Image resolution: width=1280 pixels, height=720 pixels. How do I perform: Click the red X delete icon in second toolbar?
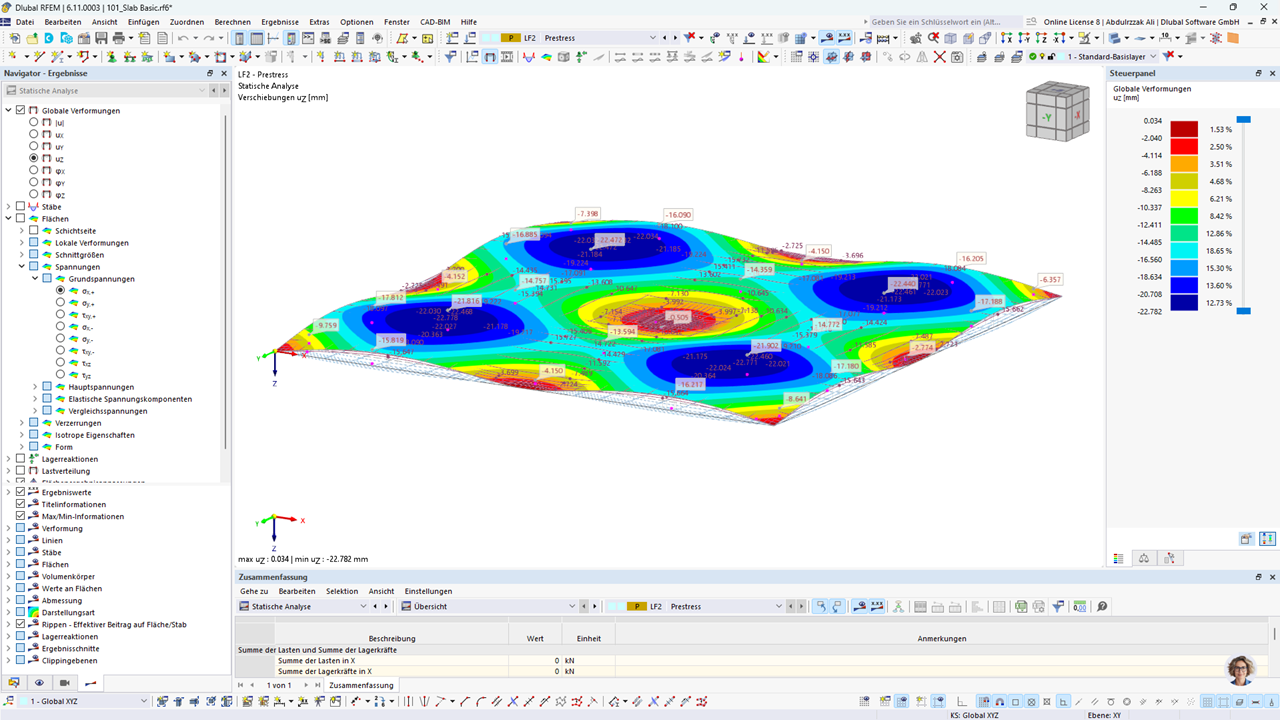[940, 57]
